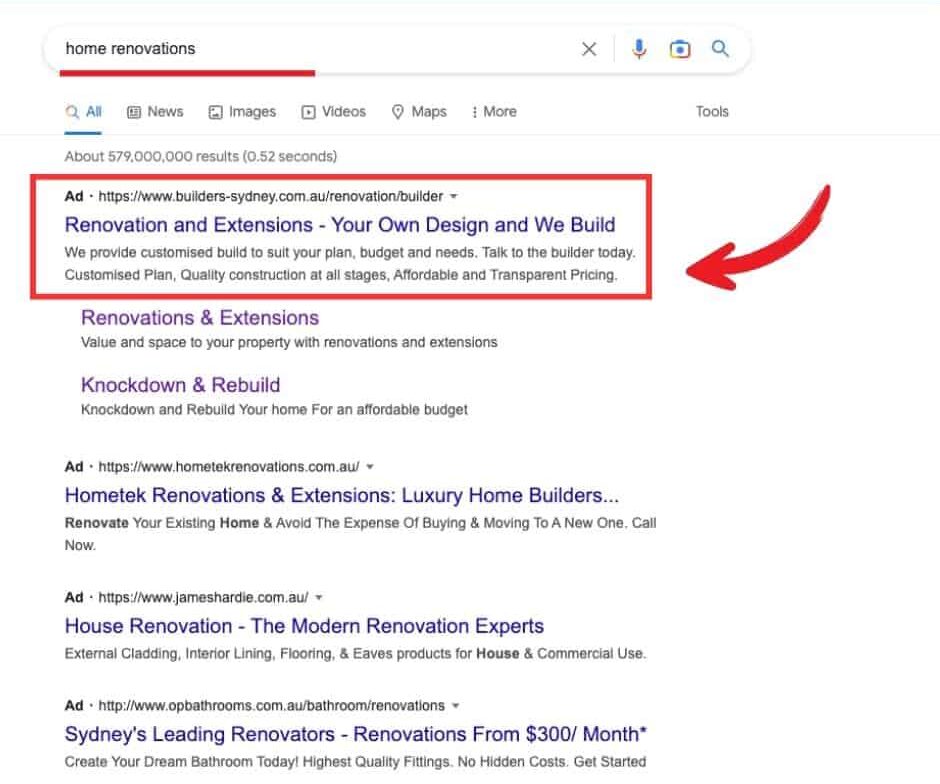Viewport: 940px width, 784px height.
Task: Switch to the News tab
Action: point(155,112)
